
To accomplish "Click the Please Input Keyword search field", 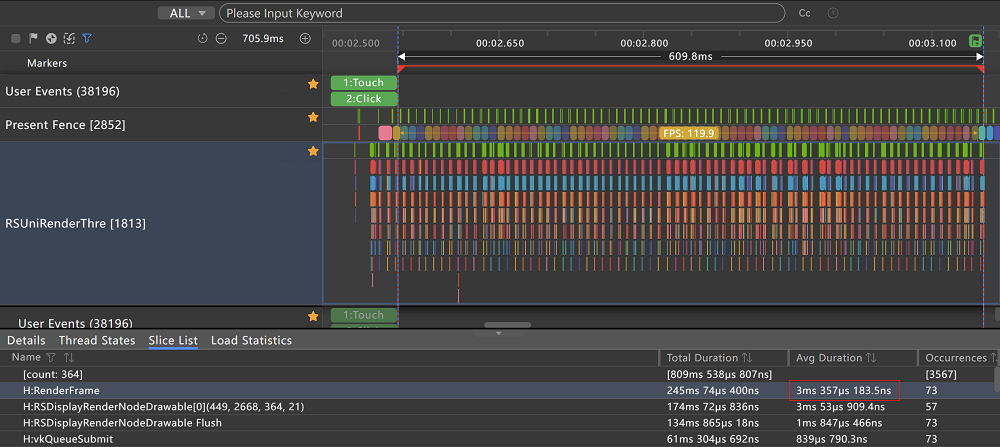I will [x=501, y=13].
